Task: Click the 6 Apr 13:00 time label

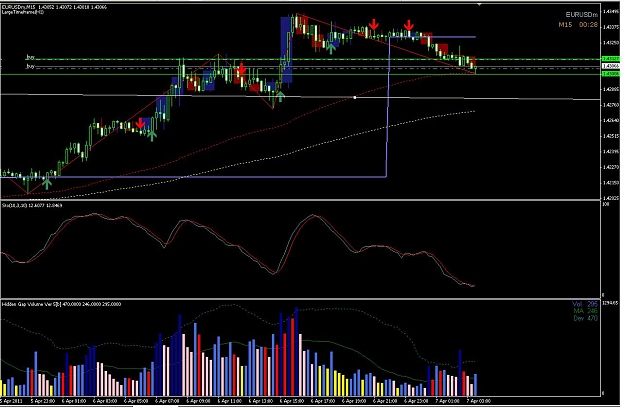Action: 261,401
